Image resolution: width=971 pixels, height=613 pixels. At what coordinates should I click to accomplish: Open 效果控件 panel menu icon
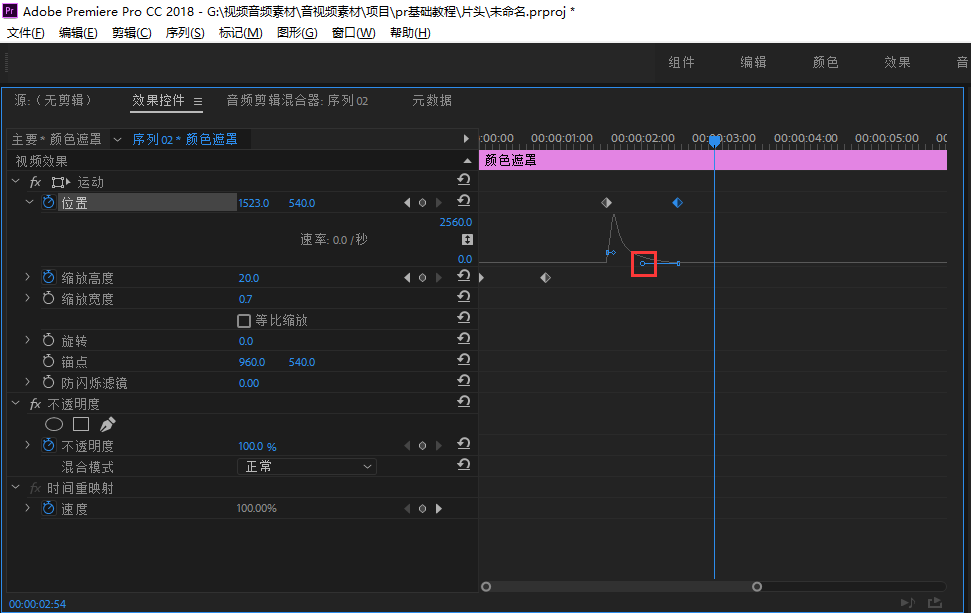coord(198,102)
